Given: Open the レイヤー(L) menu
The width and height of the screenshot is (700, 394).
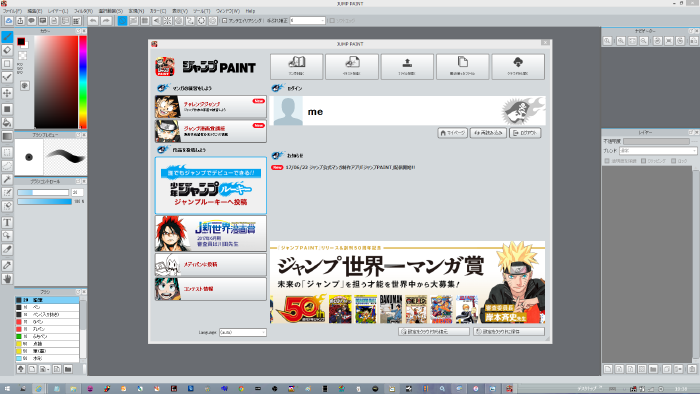Looking at the screenshot, I should tap(58, 11).
